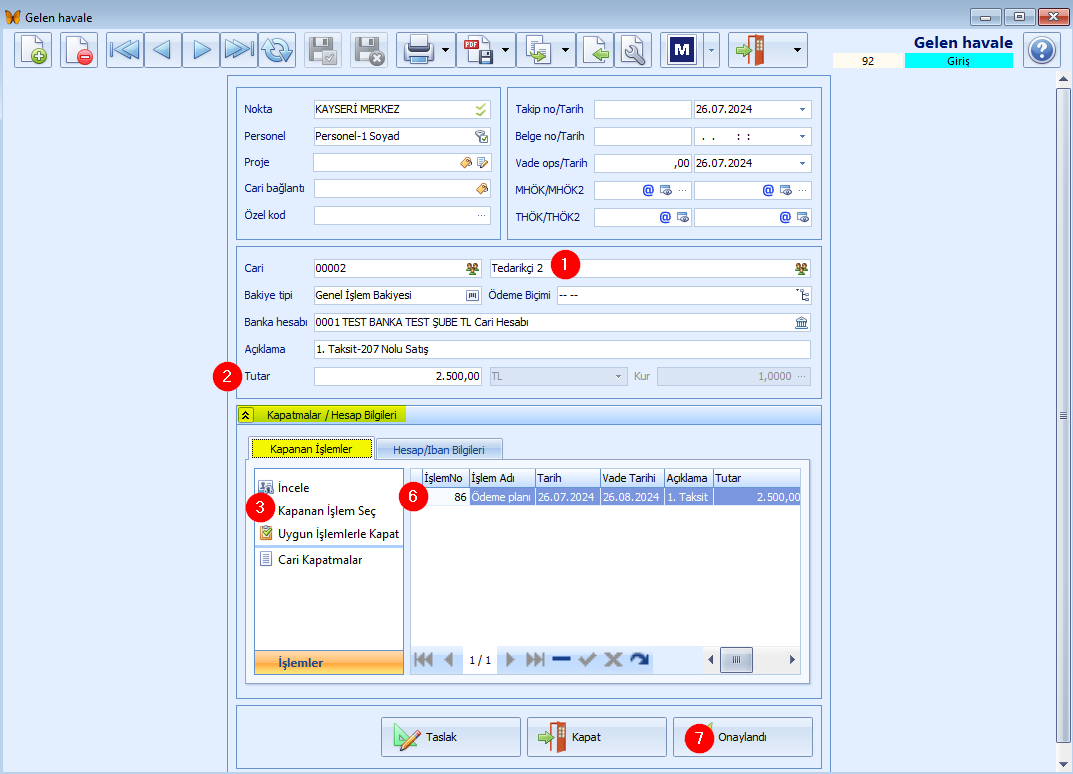This screenshot has width=1073, height=774.
Task: Select Kapanan İşlem Seç menu item
Action: pyautogui.click(x=326, y=511)
